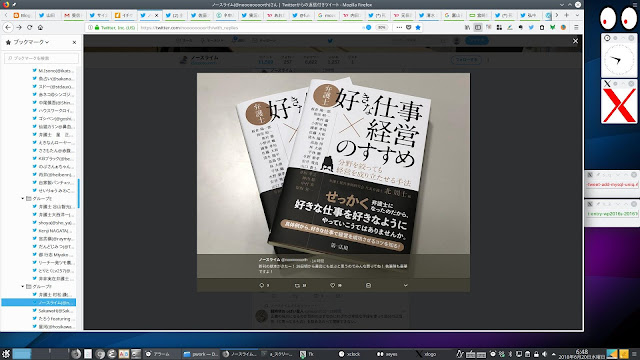Close the bookmarks sidebar

[x=74, y=42]
